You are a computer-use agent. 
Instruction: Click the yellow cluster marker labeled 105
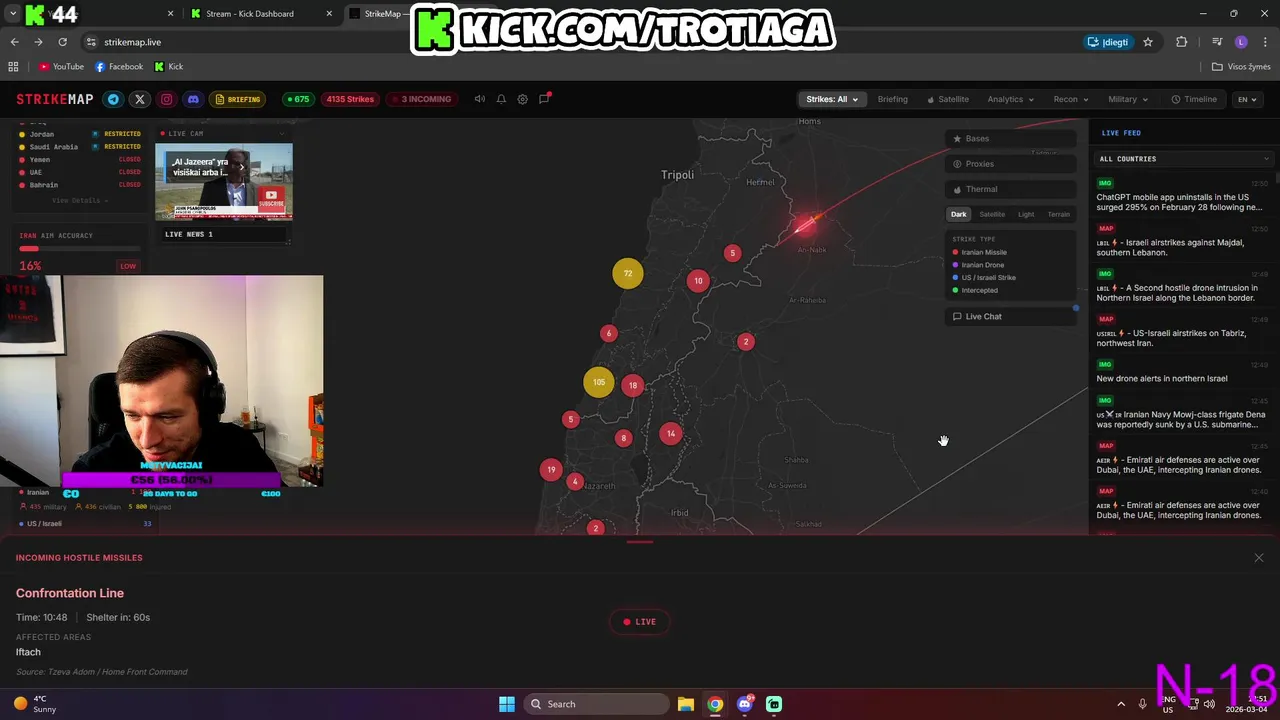pyautogui.click(x=598, y=382)
